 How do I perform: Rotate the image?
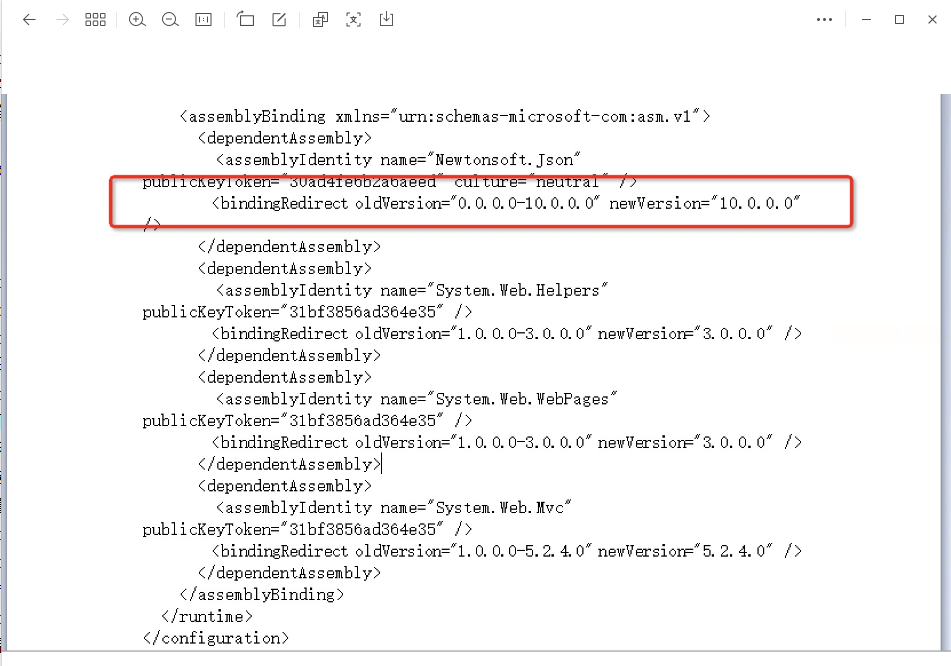coord(246,20)
